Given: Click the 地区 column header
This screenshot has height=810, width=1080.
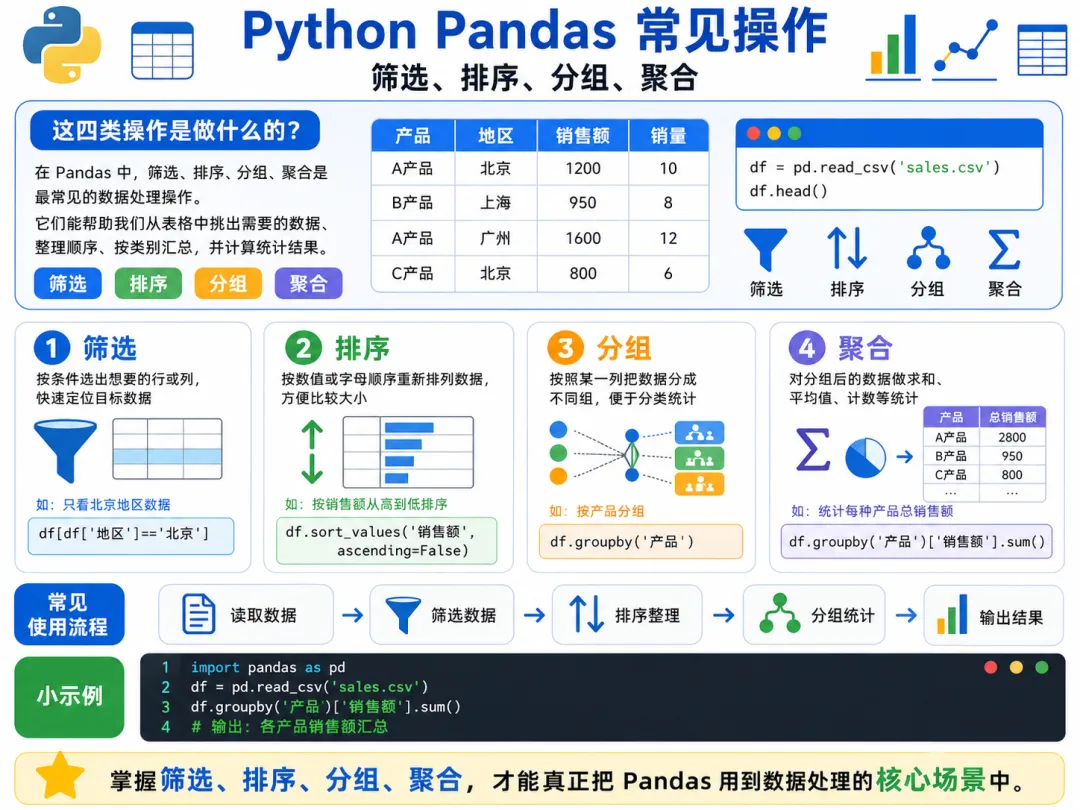Looking at the screenshot, I should (x=496, y=136).
